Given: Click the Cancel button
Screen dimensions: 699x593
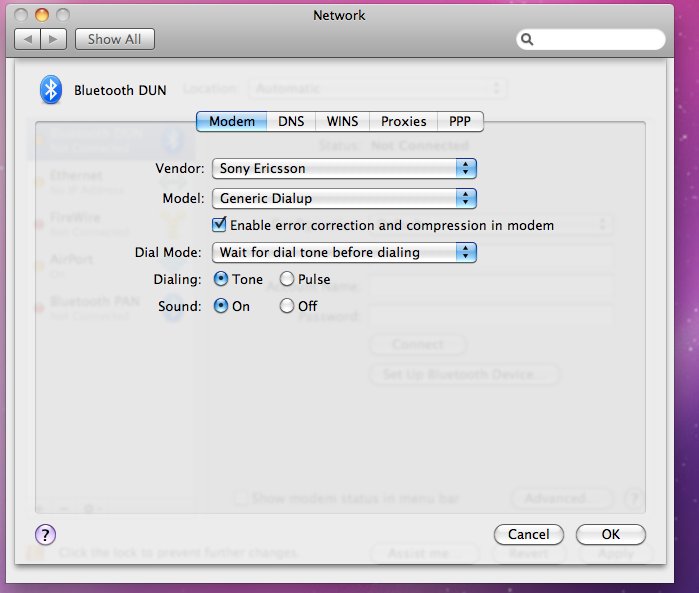Looking at the screenshot, I should pos(529,534).
